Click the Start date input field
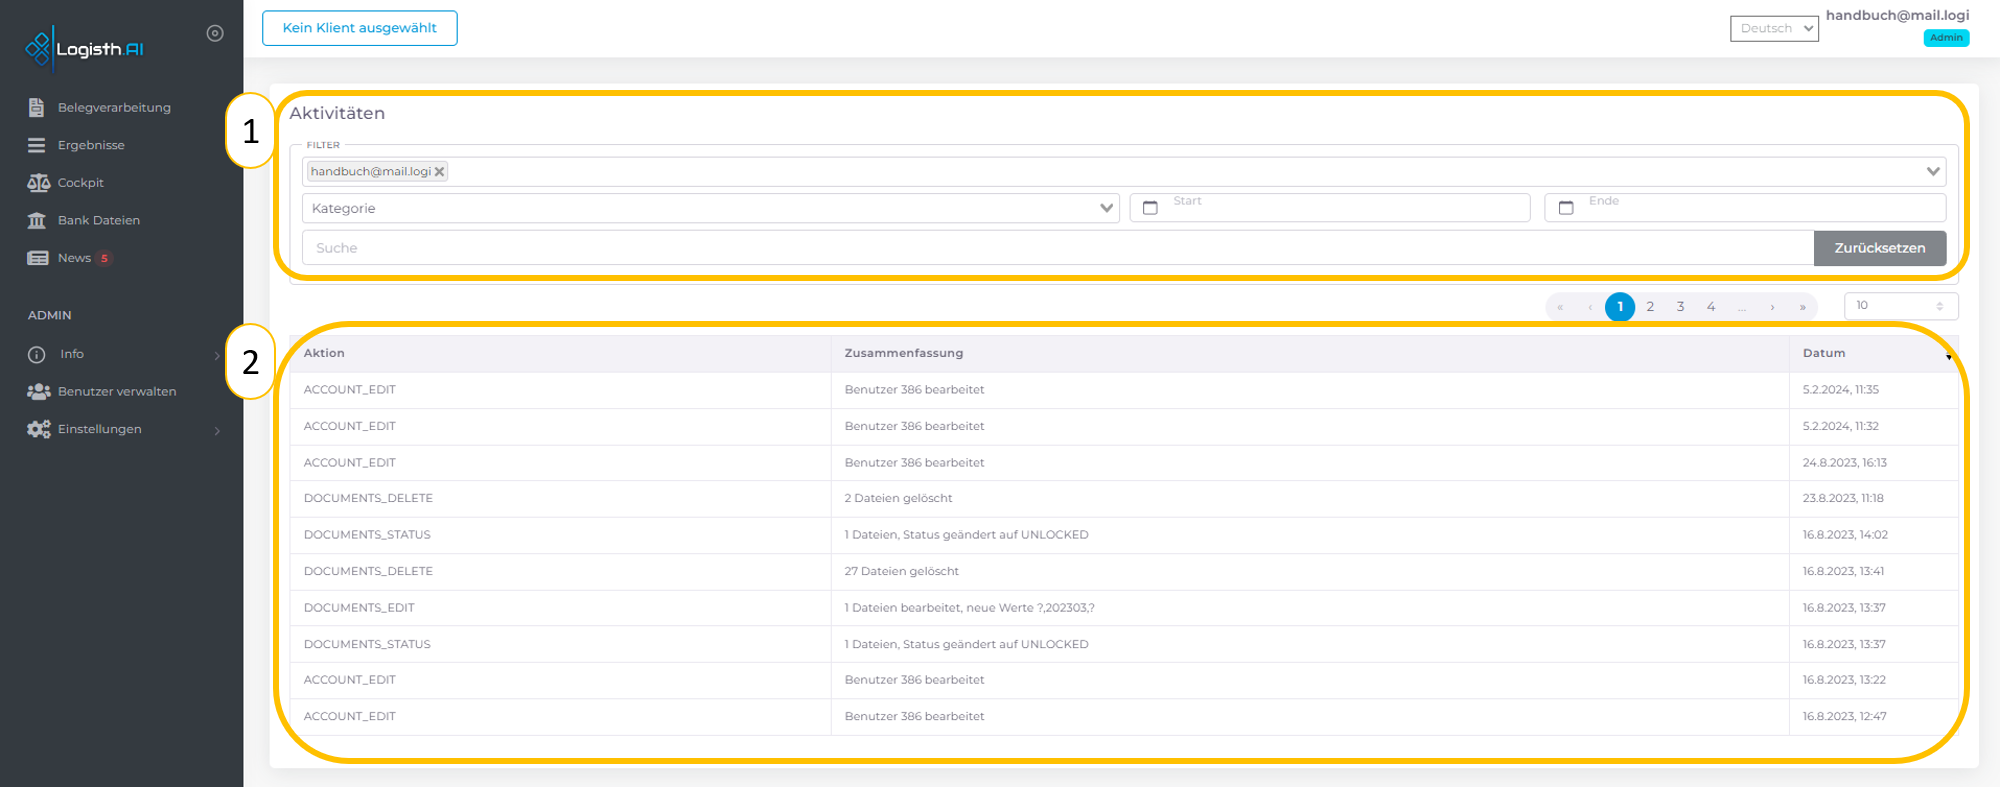 coord(1330,208)
